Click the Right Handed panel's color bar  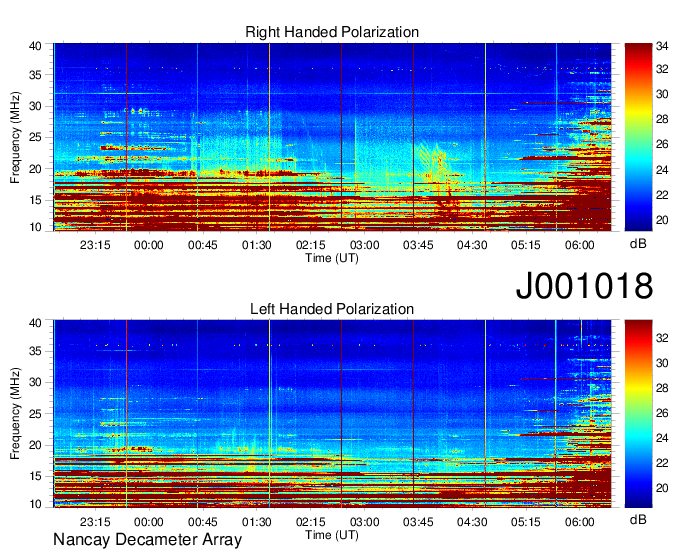pos(638,137)
